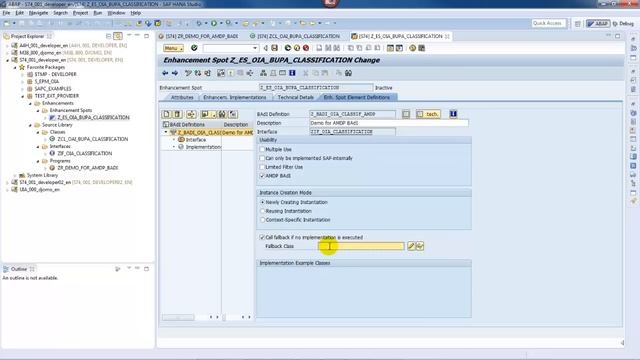Open the SAP command field dropdown
Image resolution: width=640 pixels, height=360 pixels.
point(255,48)
